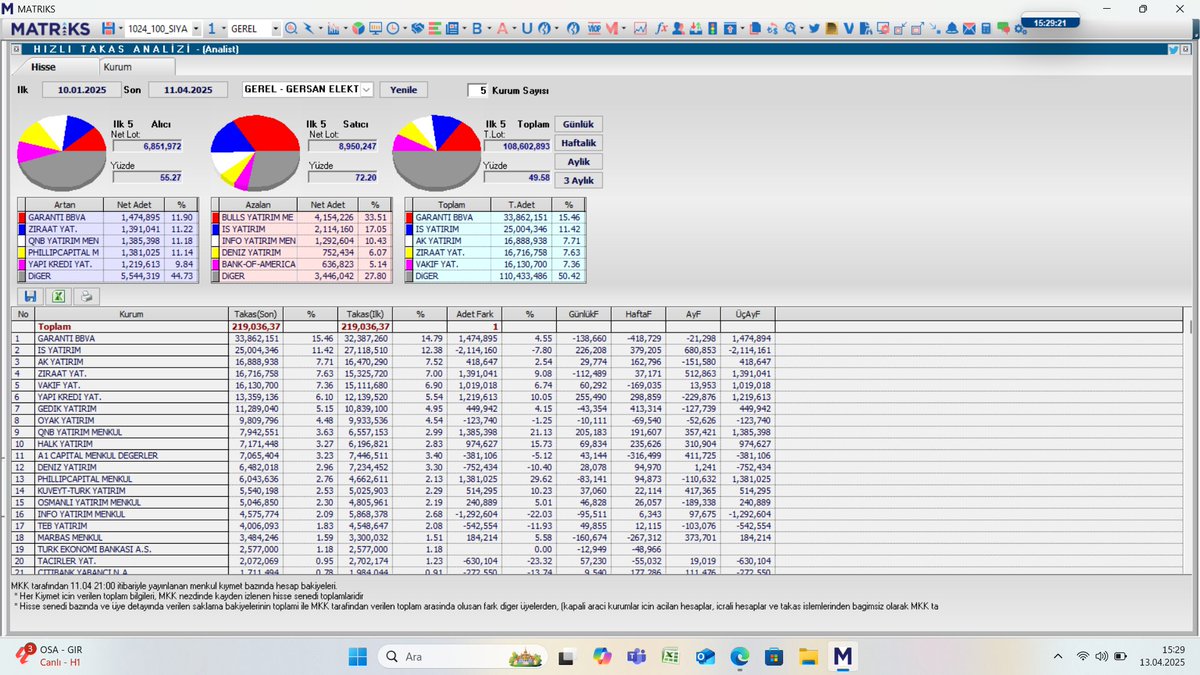Image resolution: width=1200 pixels, height=675 pixels.
Task: Open the settings gears icon in toolbar
Action: pyautogui.click(x=1020, y=28)
